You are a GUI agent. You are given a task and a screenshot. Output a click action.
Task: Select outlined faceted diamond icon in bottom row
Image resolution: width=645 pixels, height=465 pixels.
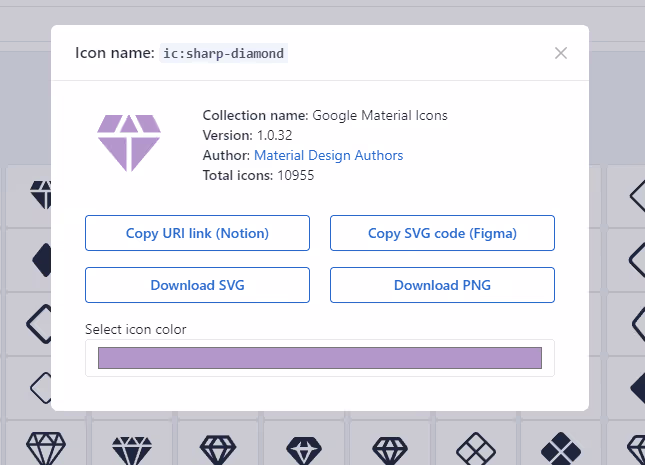46,448
